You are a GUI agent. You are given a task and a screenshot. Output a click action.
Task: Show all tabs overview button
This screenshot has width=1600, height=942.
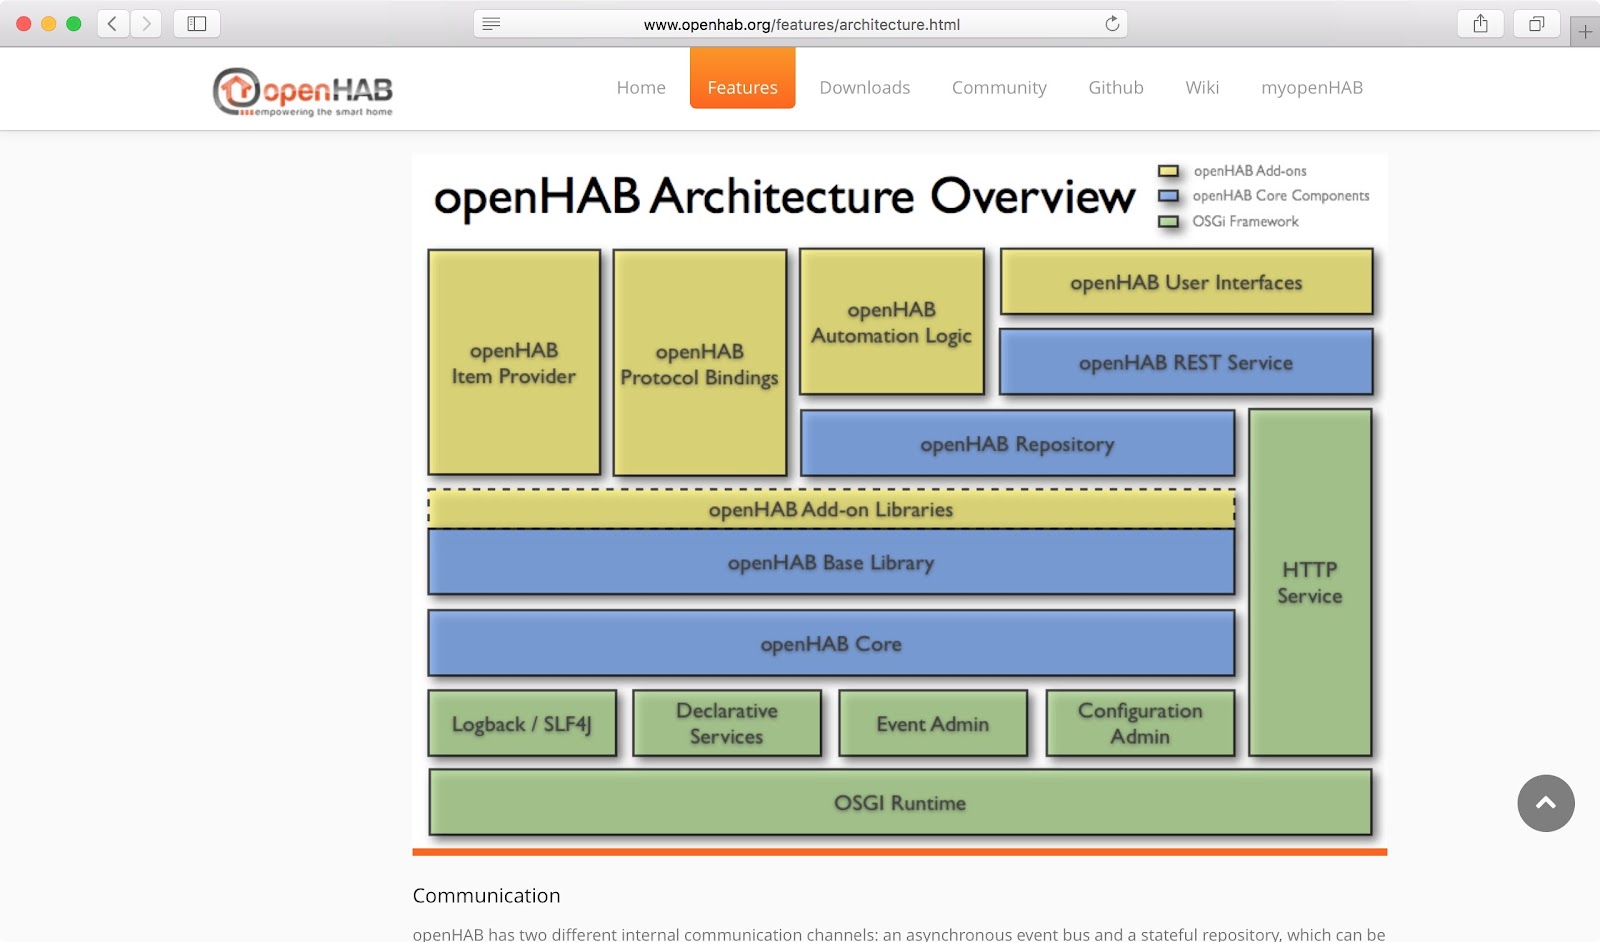pyautogui.click(x=1537, y=24)
